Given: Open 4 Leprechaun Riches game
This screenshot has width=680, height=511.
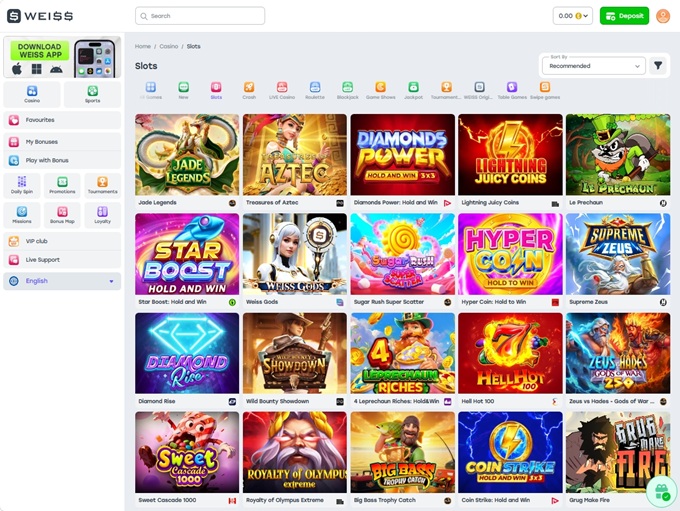Looking at the screenshot, I should click(x=402, y=354).
